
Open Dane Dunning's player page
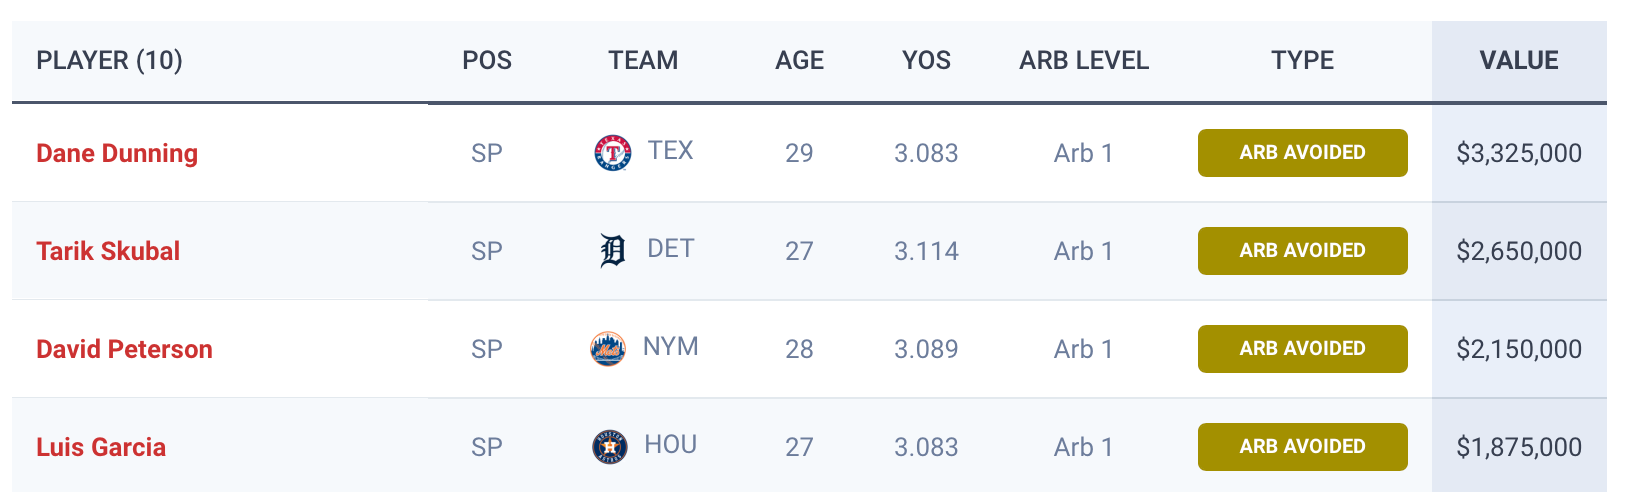[117, 153]
